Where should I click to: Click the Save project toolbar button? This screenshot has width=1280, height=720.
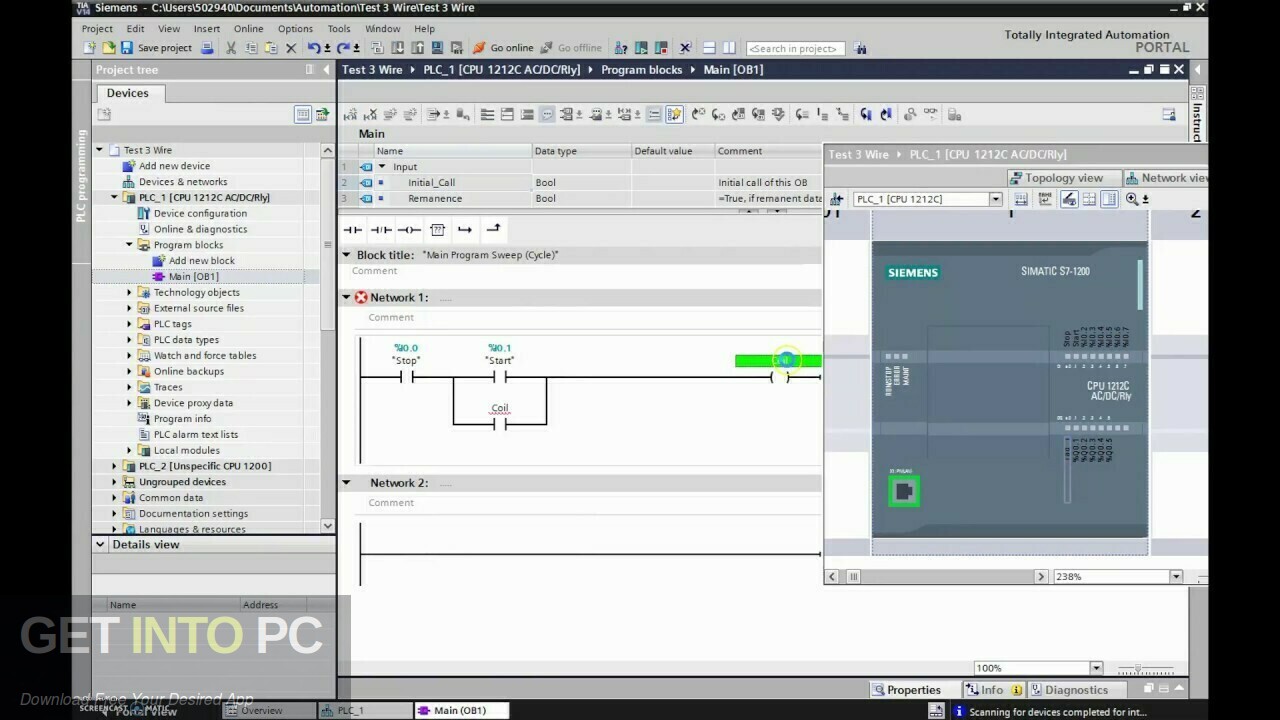click(x=156, y=48)
